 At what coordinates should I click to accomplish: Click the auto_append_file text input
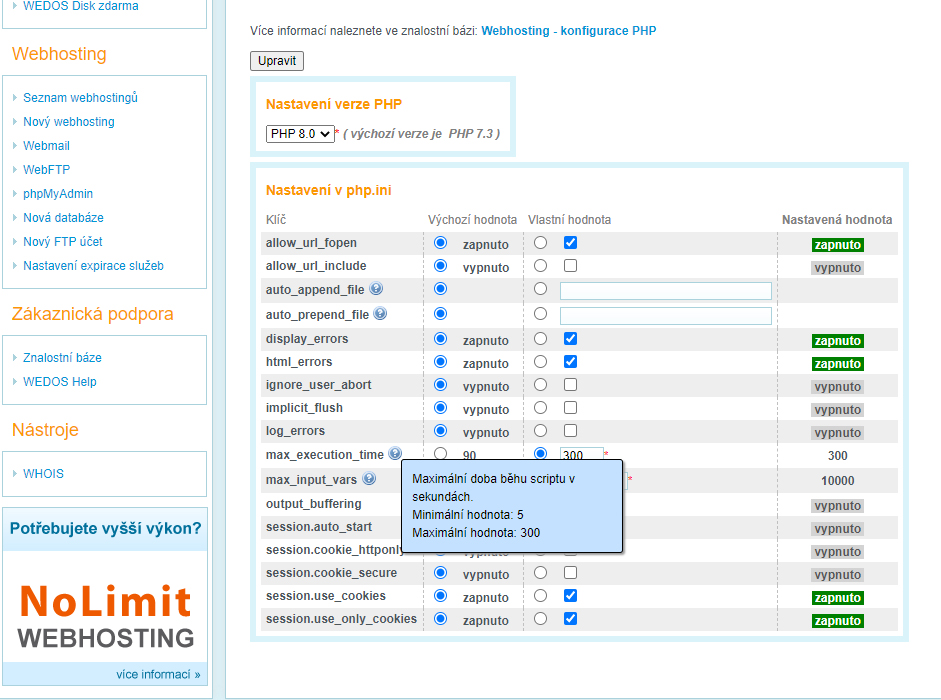coord(665,291)
